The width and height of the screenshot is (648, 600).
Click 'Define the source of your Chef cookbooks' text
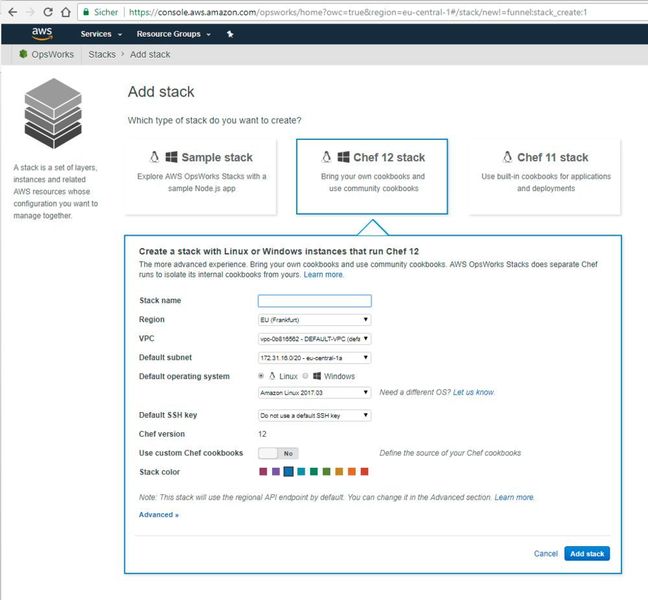450,453
